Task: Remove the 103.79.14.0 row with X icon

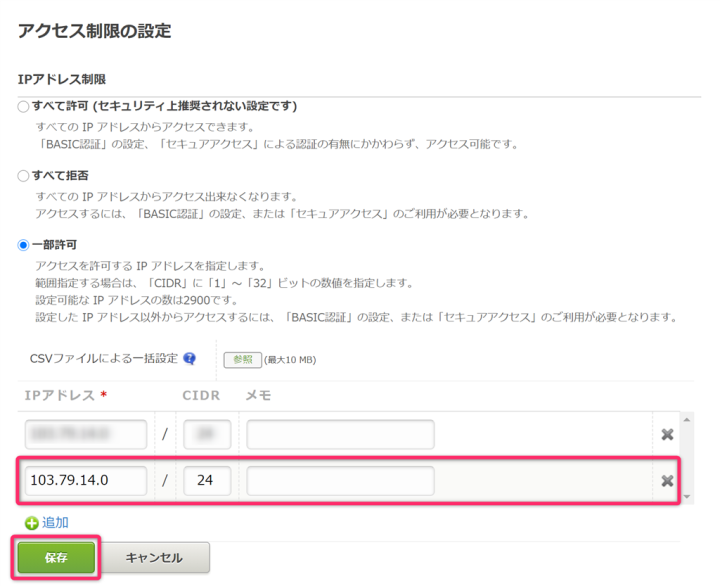Action: point(667,481)
